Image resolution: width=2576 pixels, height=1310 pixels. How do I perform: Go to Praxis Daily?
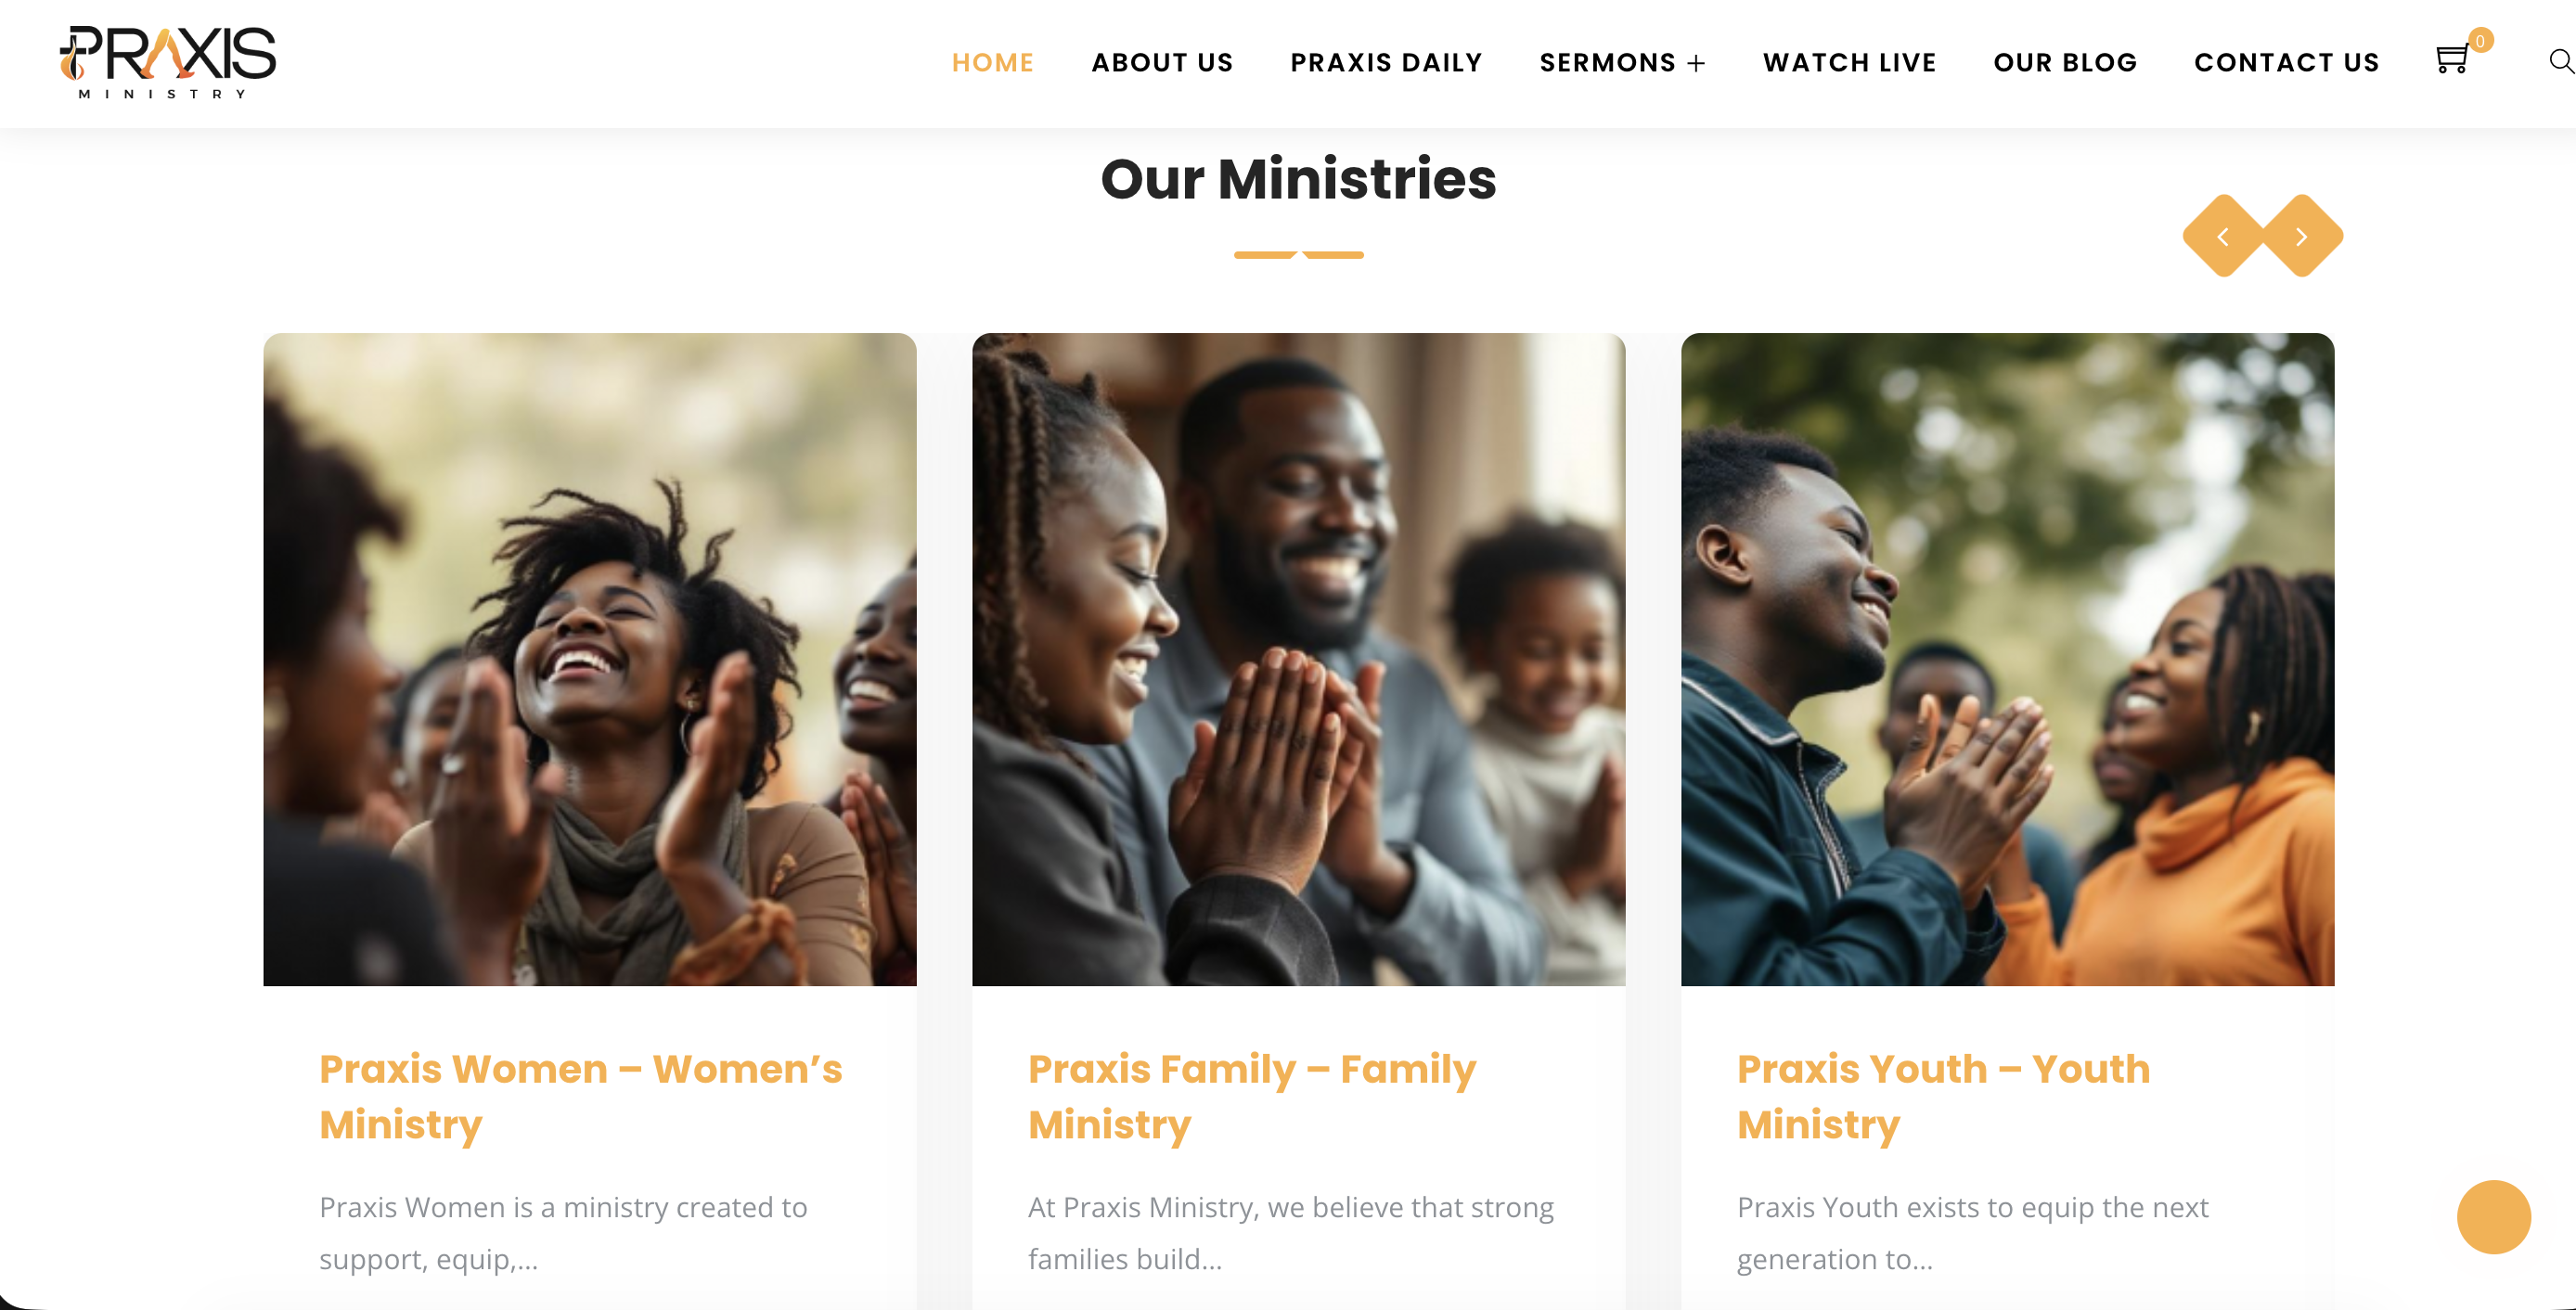(1386, 62)
